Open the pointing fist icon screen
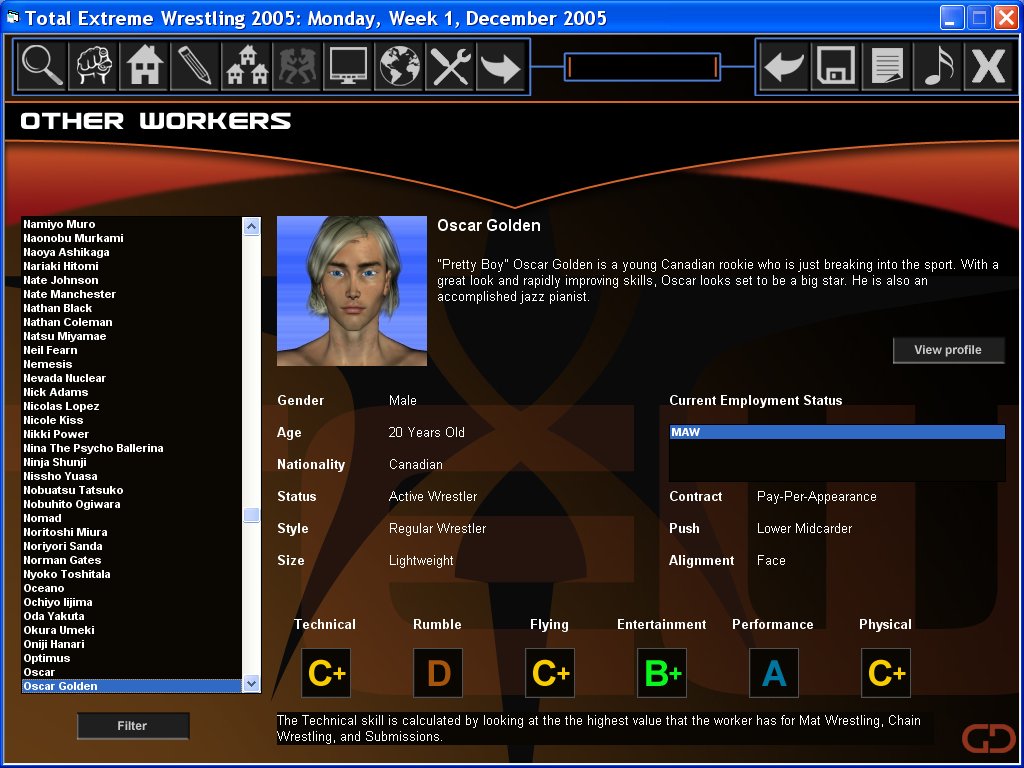 [x=93, y=66]
